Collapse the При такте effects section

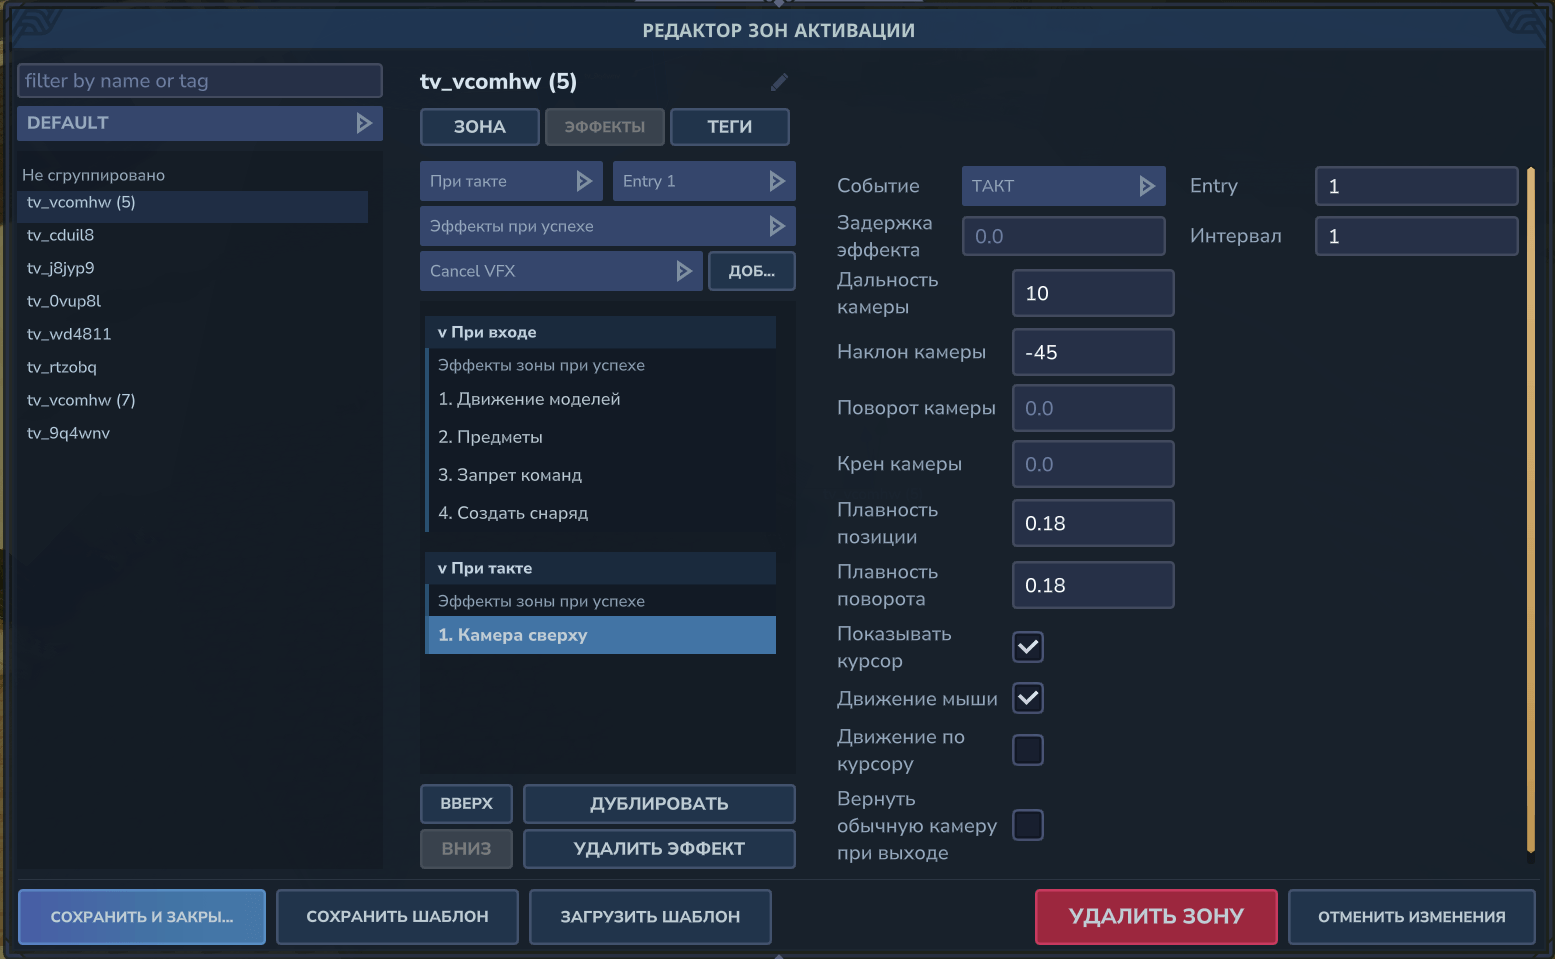[x=600, y=568]
